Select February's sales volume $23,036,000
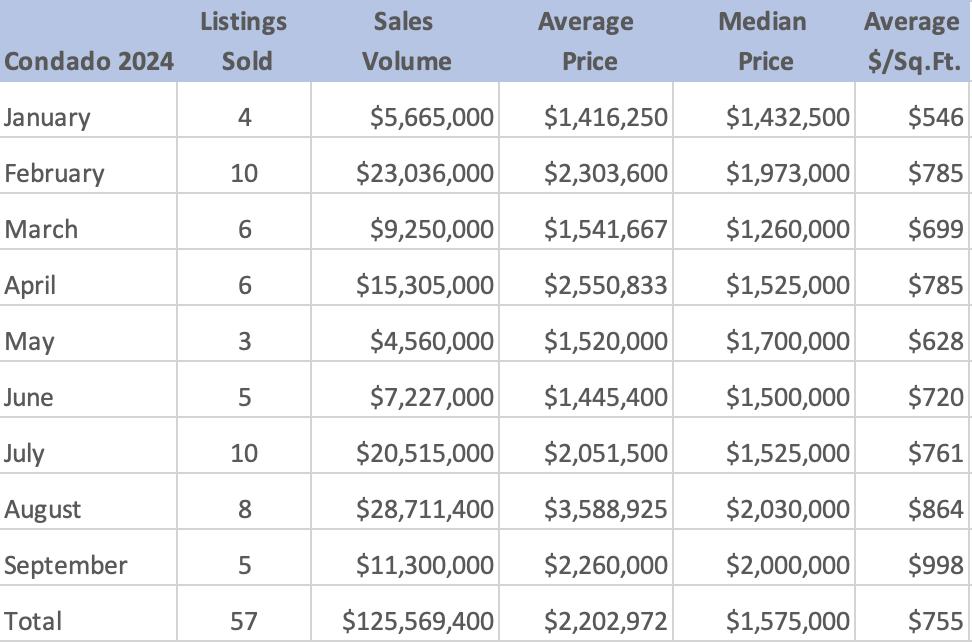The width and height of the screenshot is (972, 642). (425, 173)
